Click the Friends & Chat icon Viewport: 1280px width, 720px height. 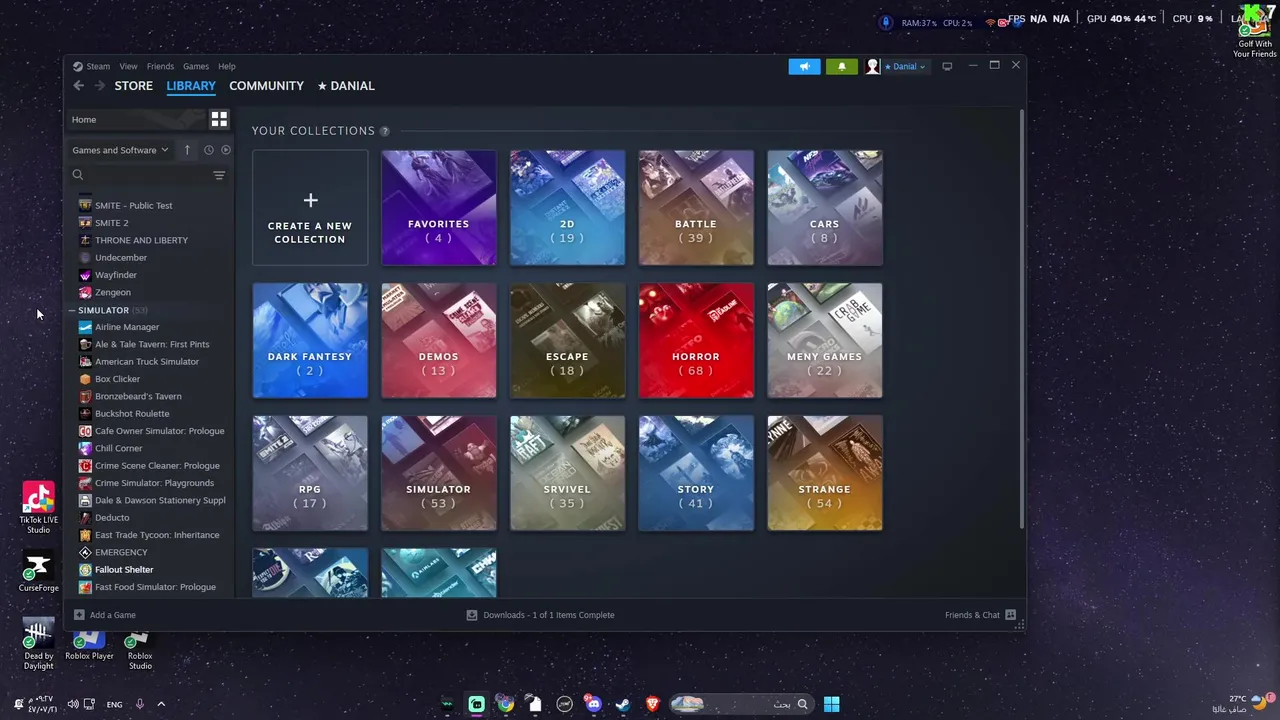coord(1010,615)
